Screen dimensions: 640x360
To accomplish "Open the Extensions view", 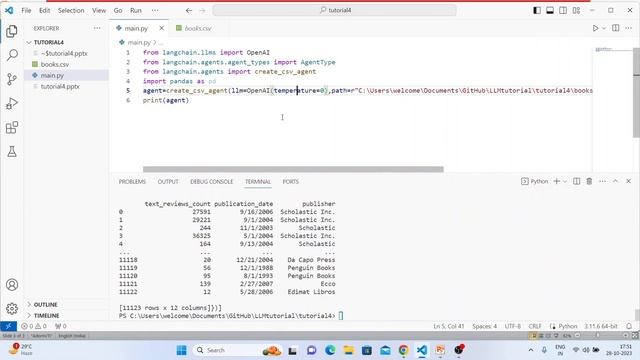I will point(12,127).
